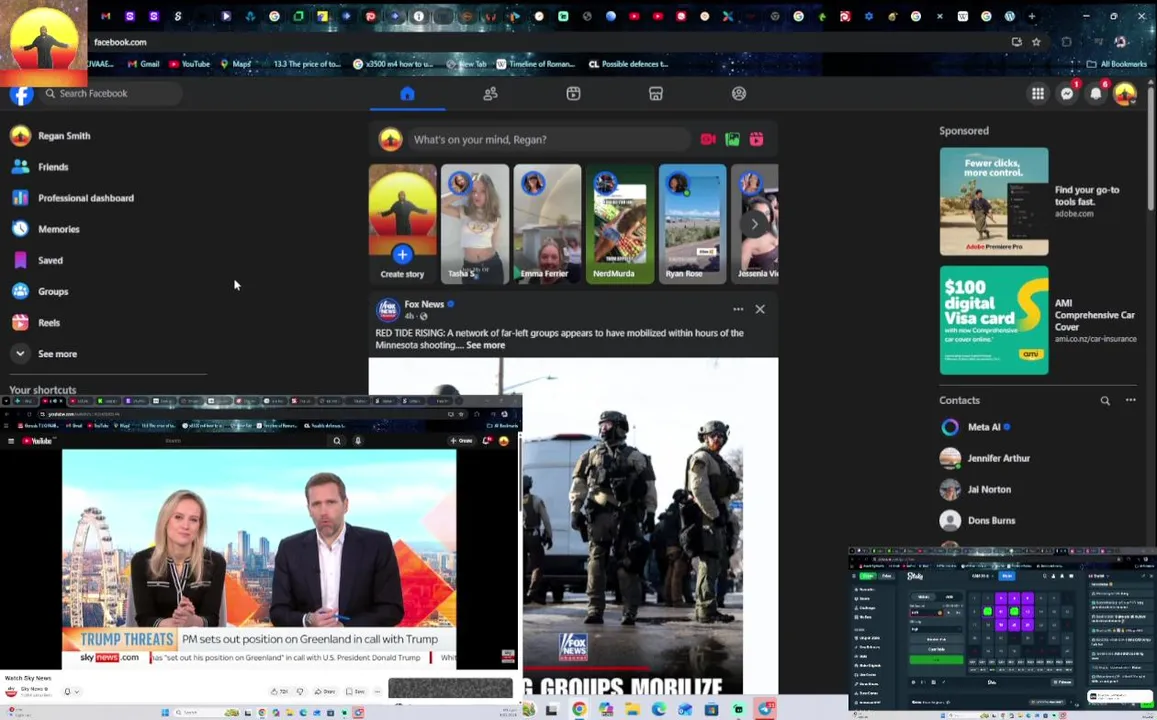Image resolution: width=1157 pixels, height=720 pixels.
Task: Open the Gaming tab in top navigation
Action: 739,94
